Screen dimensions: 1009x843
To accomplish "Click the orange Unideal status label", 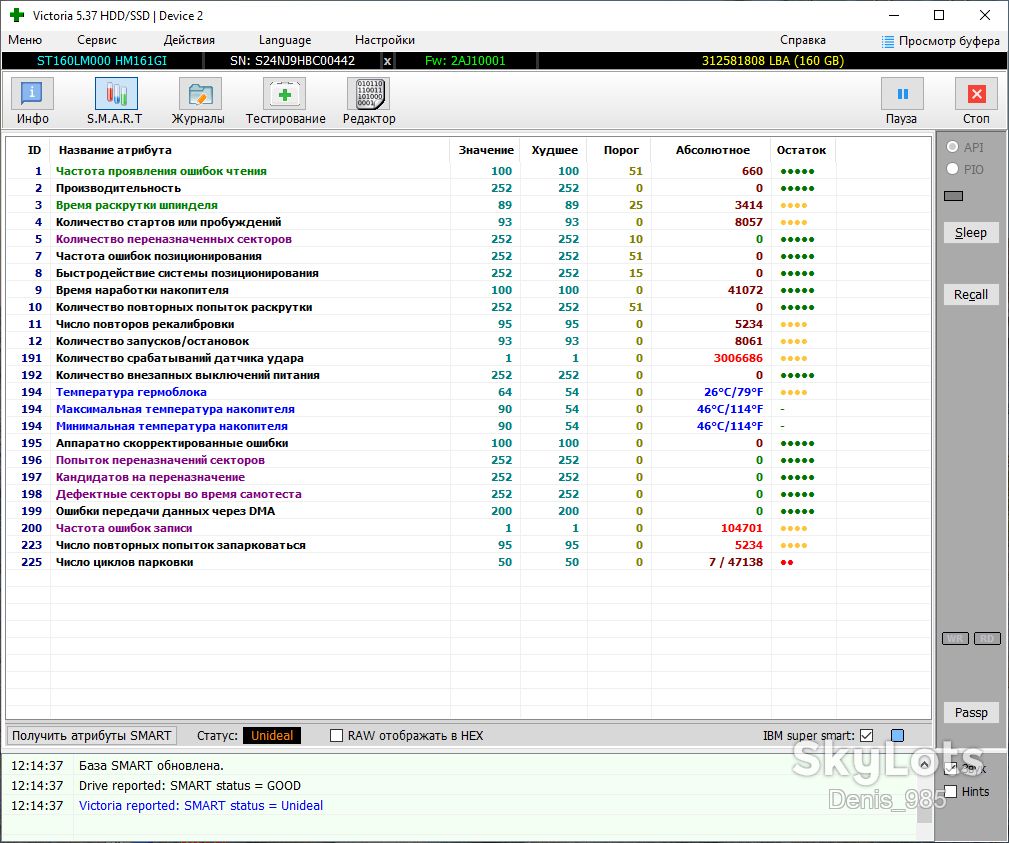I will [272, 736].
